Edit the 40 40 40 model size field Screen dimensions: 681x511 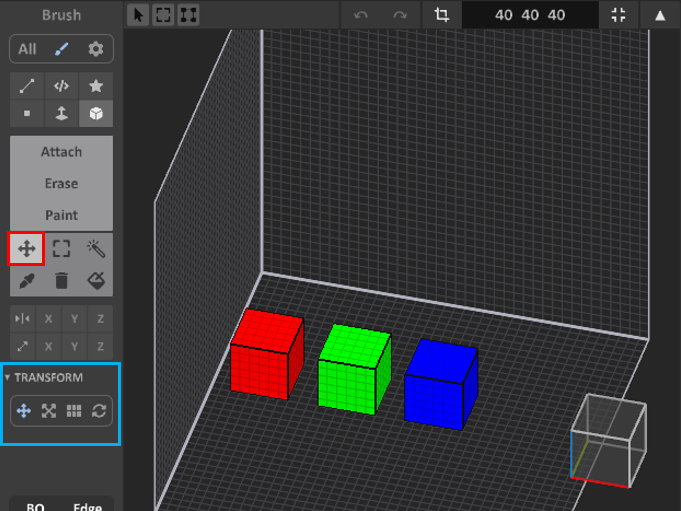tap(530, 15)
